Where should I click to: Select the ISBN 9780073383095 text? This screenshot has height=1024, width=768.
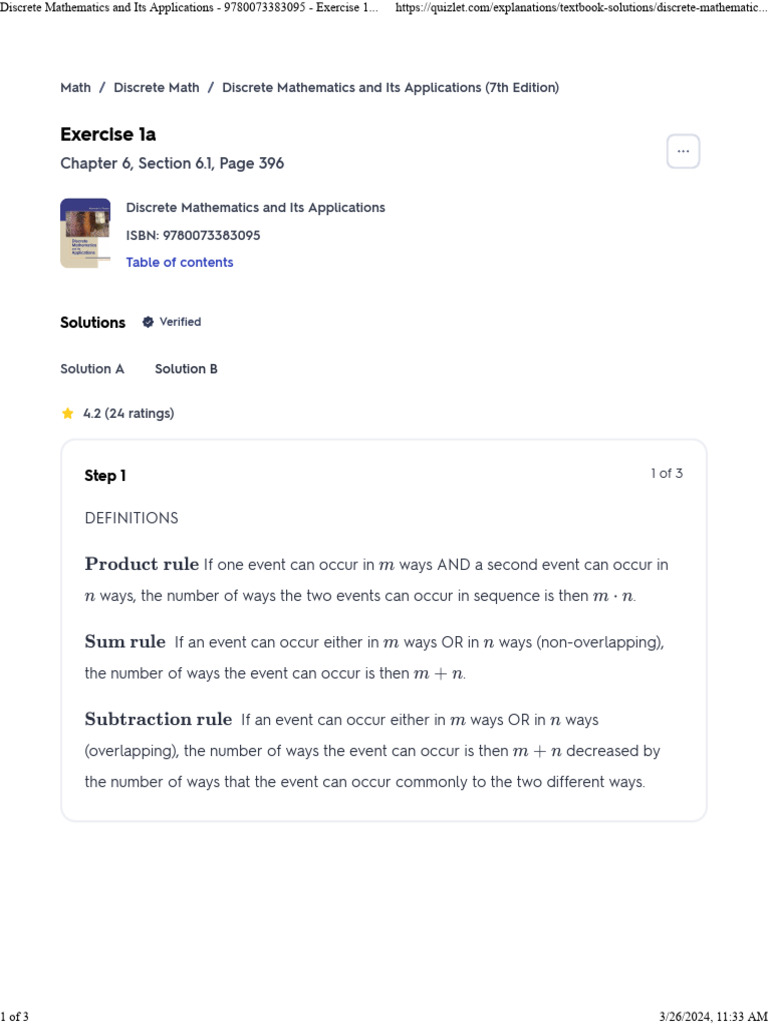click(x=193, y=235)
